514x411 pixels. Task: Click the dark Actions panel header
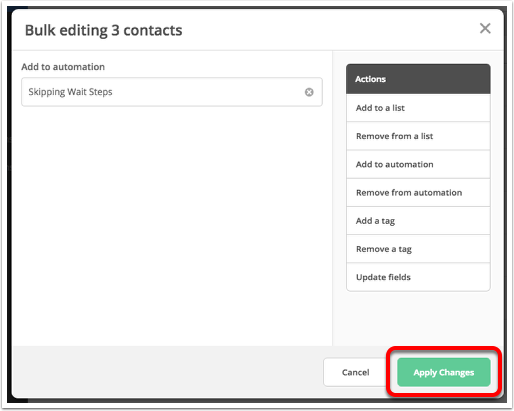click(418, 79)
